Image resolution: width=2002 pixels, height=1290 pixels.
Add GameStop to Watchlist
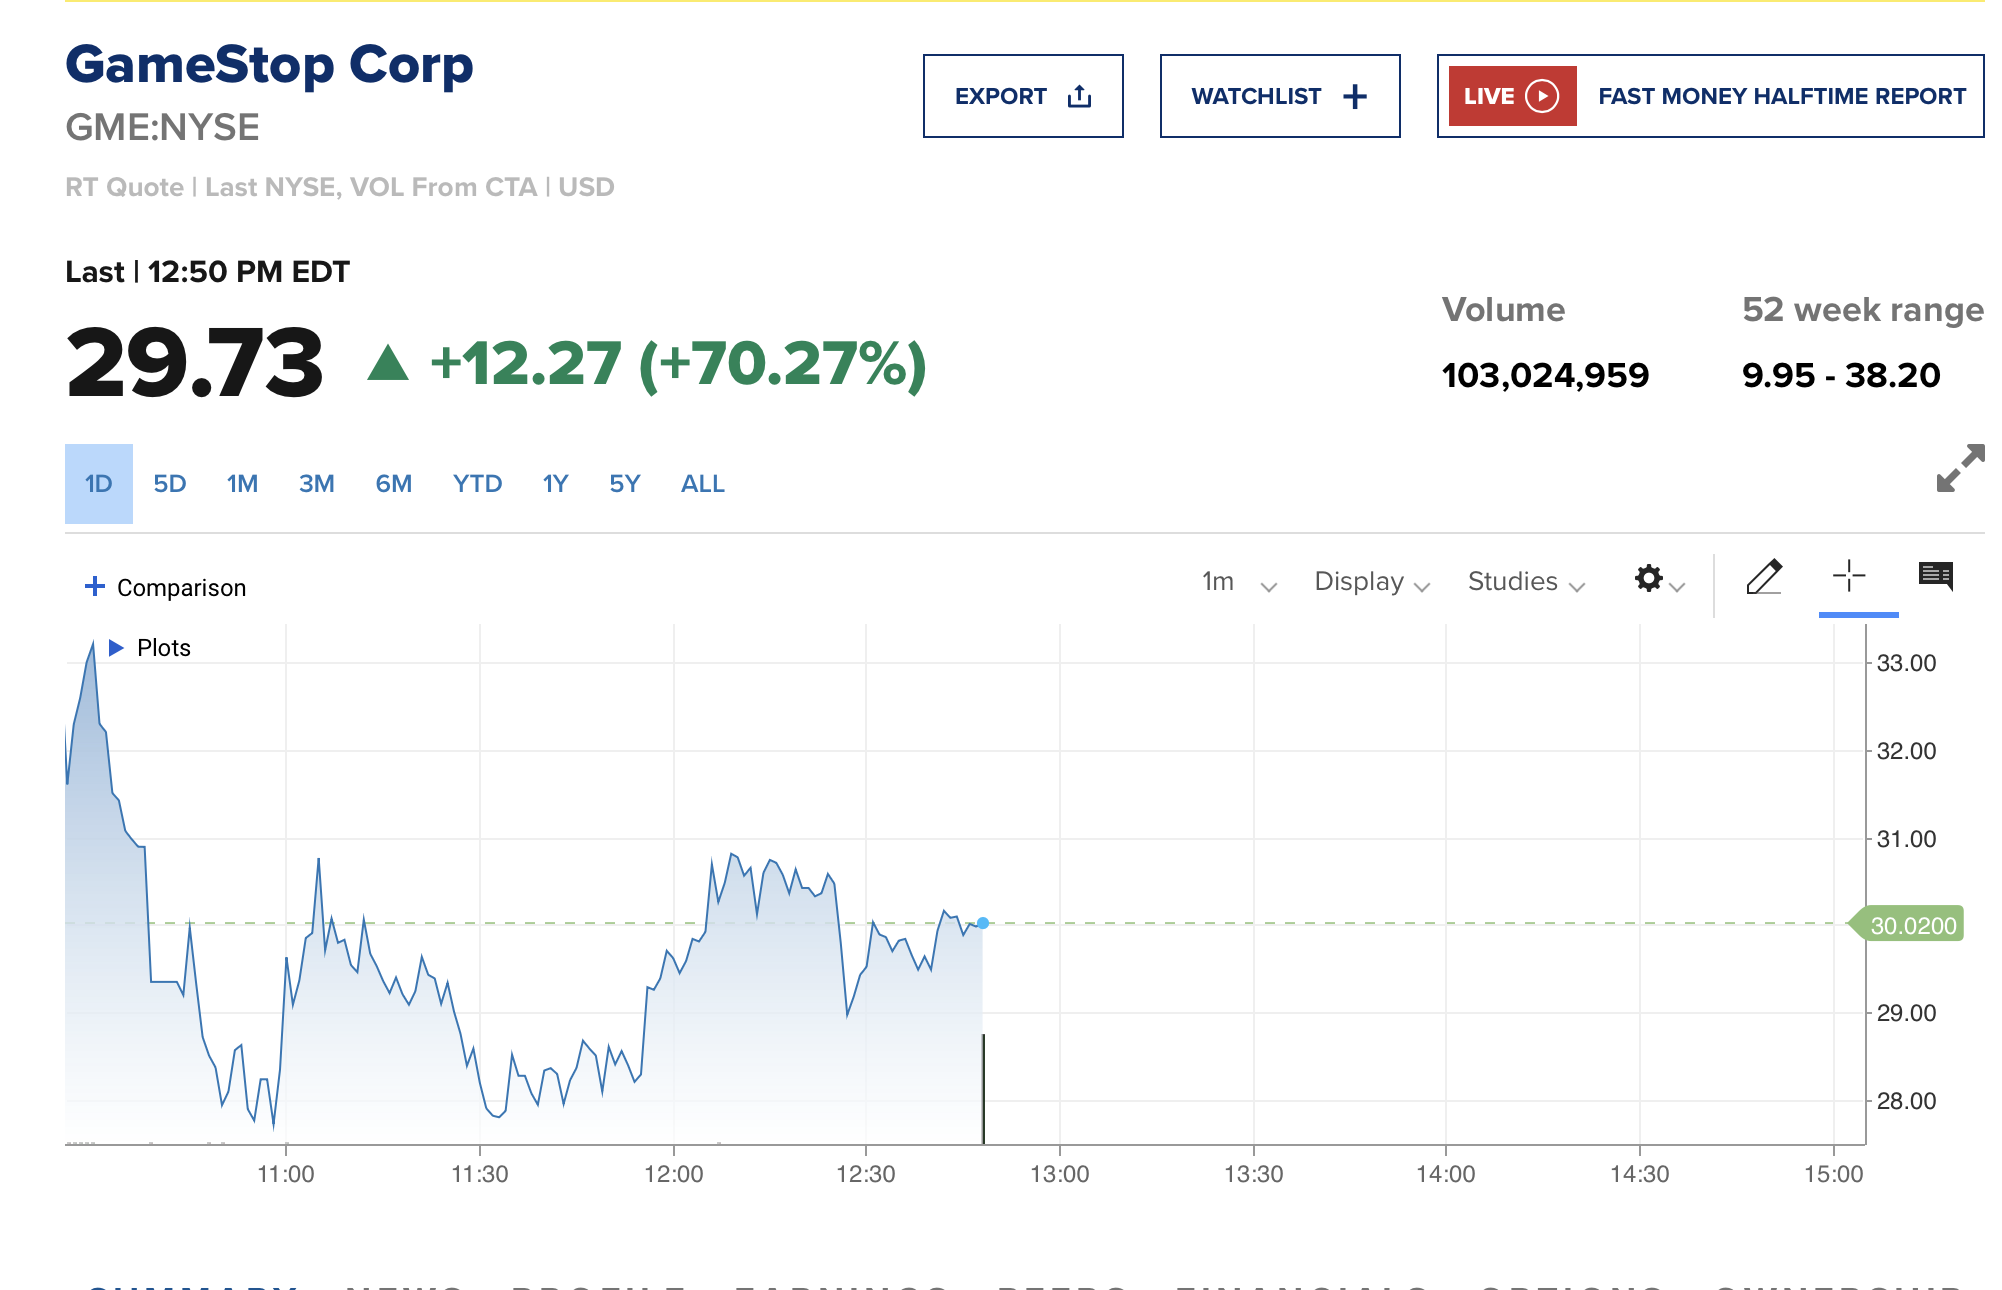click(1279, 96)
